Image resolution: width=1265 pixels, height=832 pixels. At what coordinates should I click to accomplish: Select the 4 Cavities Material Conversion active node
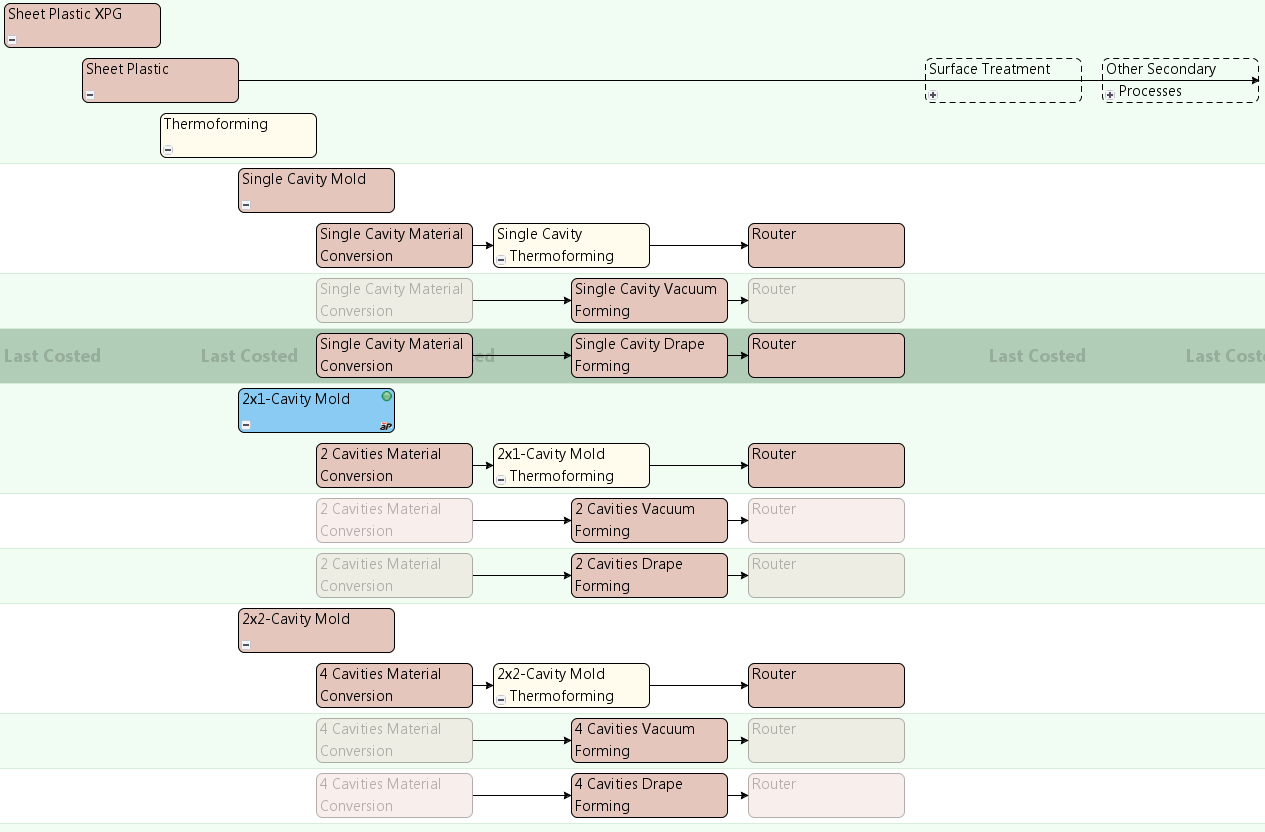pos(394,685)
